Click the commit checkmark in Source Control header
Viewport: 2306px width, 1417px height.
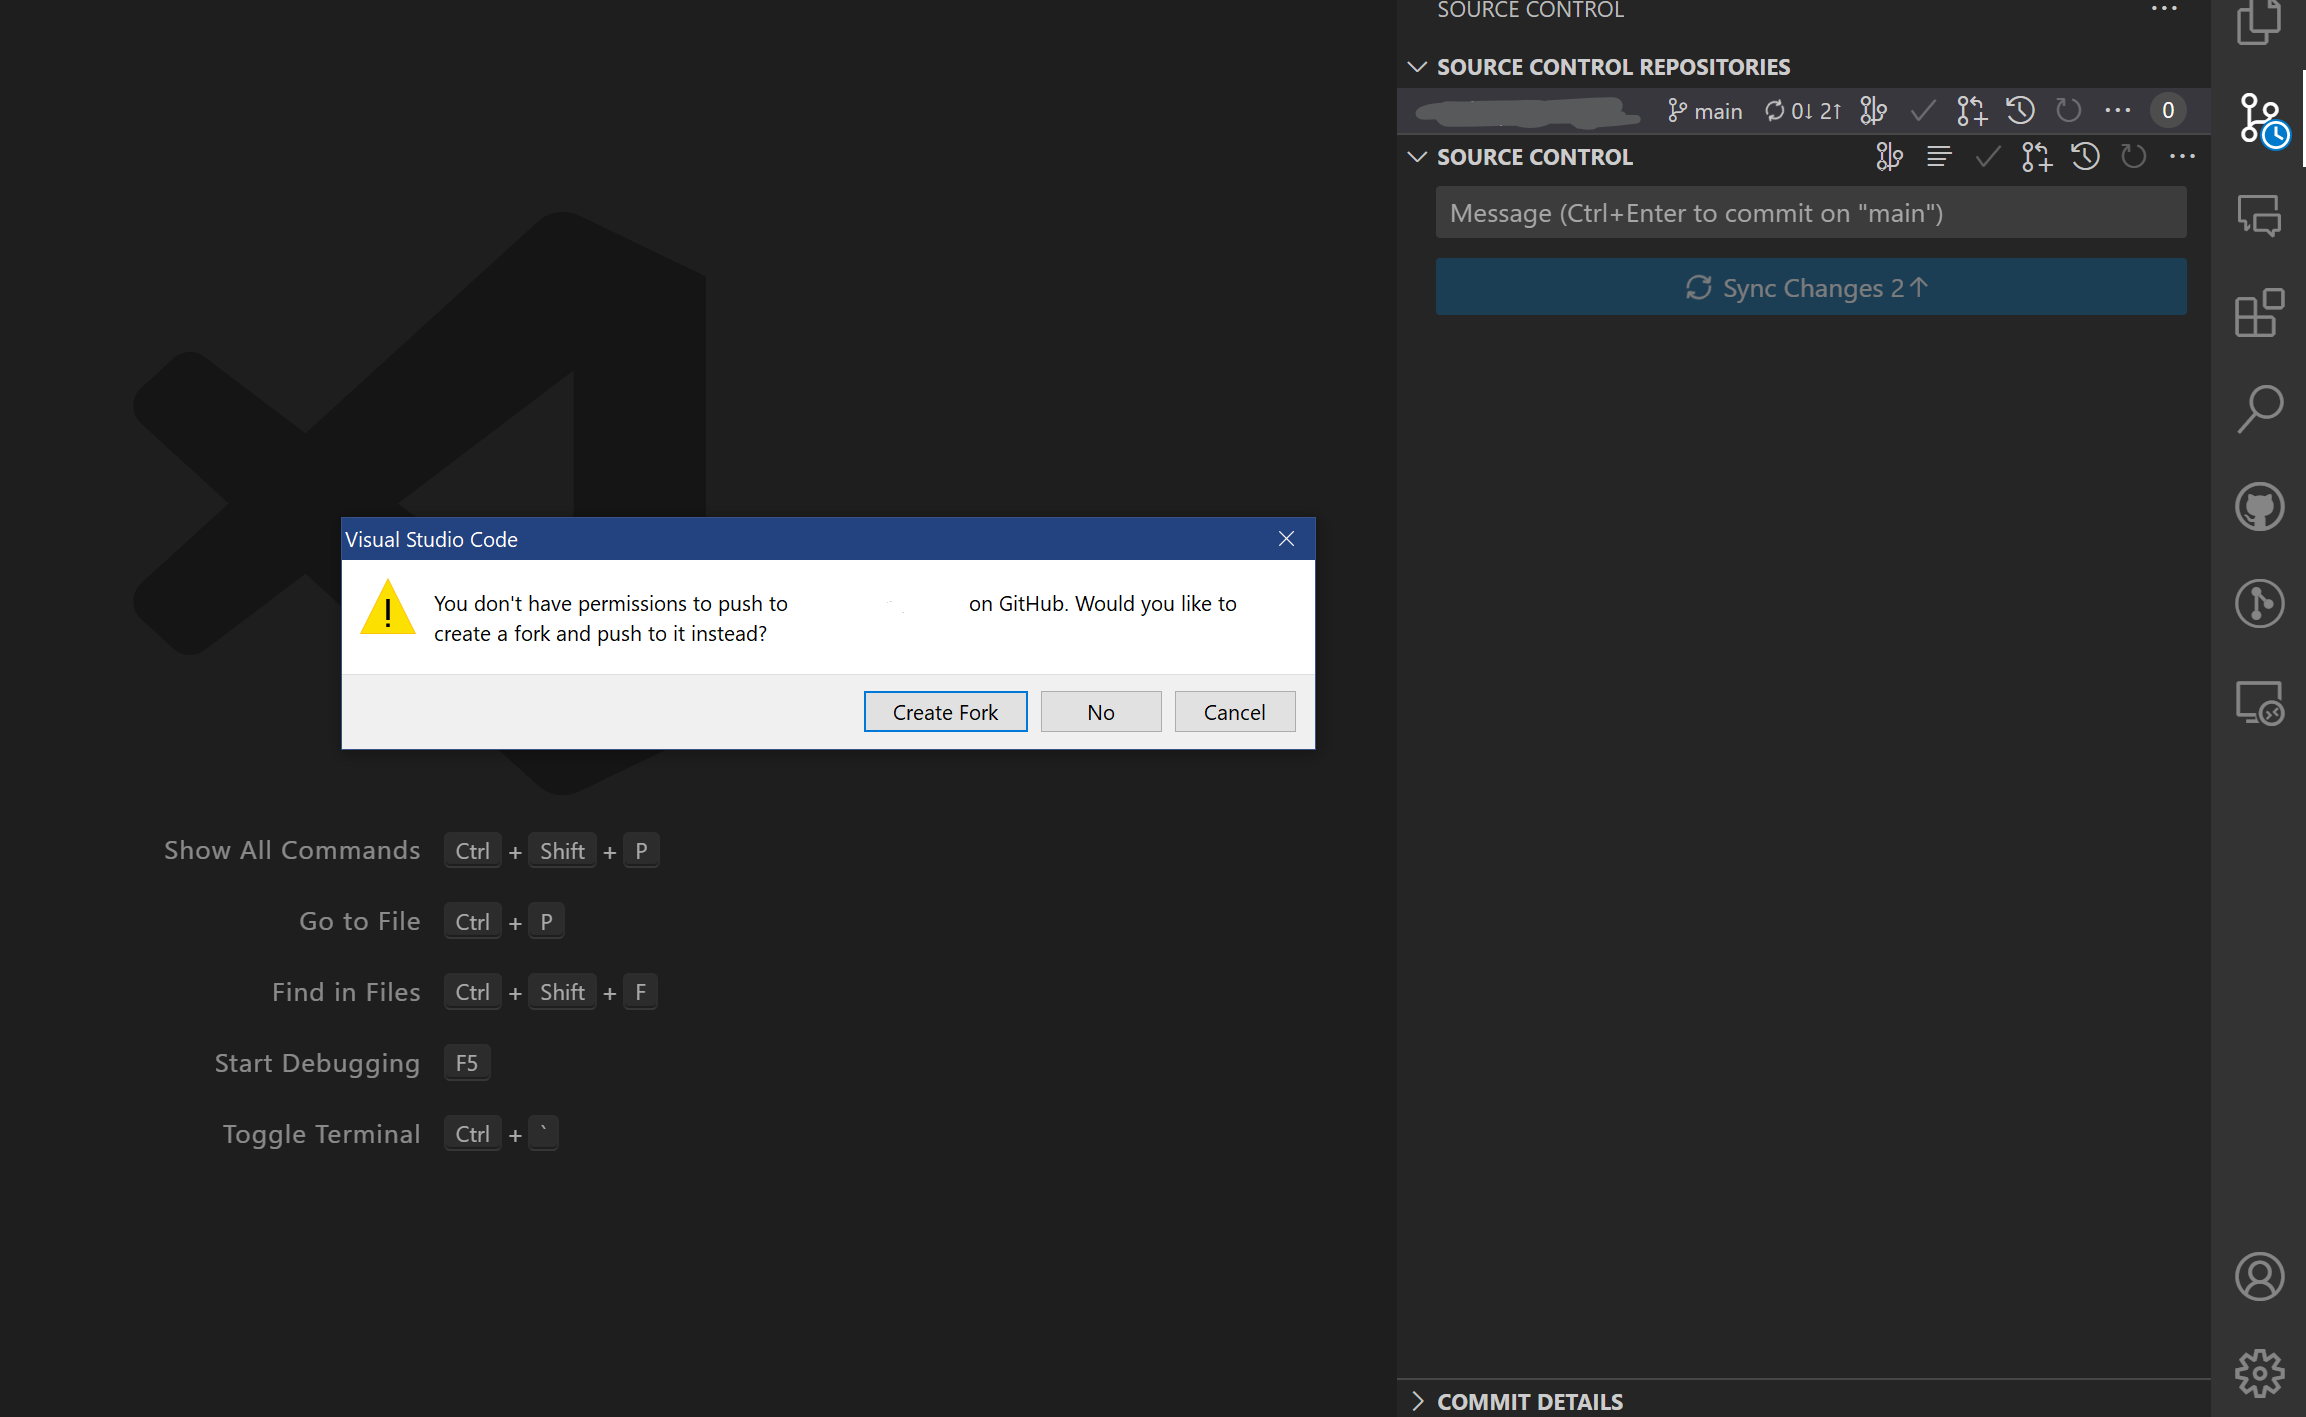coord(1987,157)
